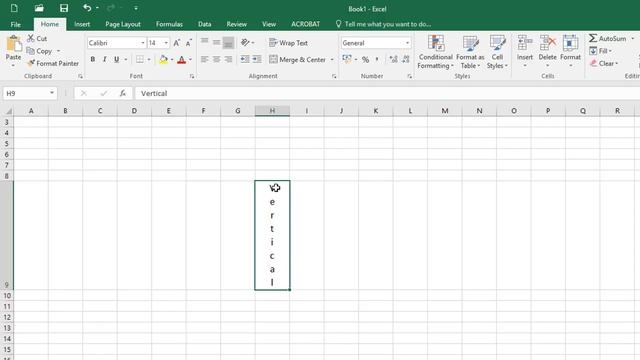The image size is (640, 360).
Task: Save the workbook with the floppy disk icon
Action: click(x=64, y=8)
